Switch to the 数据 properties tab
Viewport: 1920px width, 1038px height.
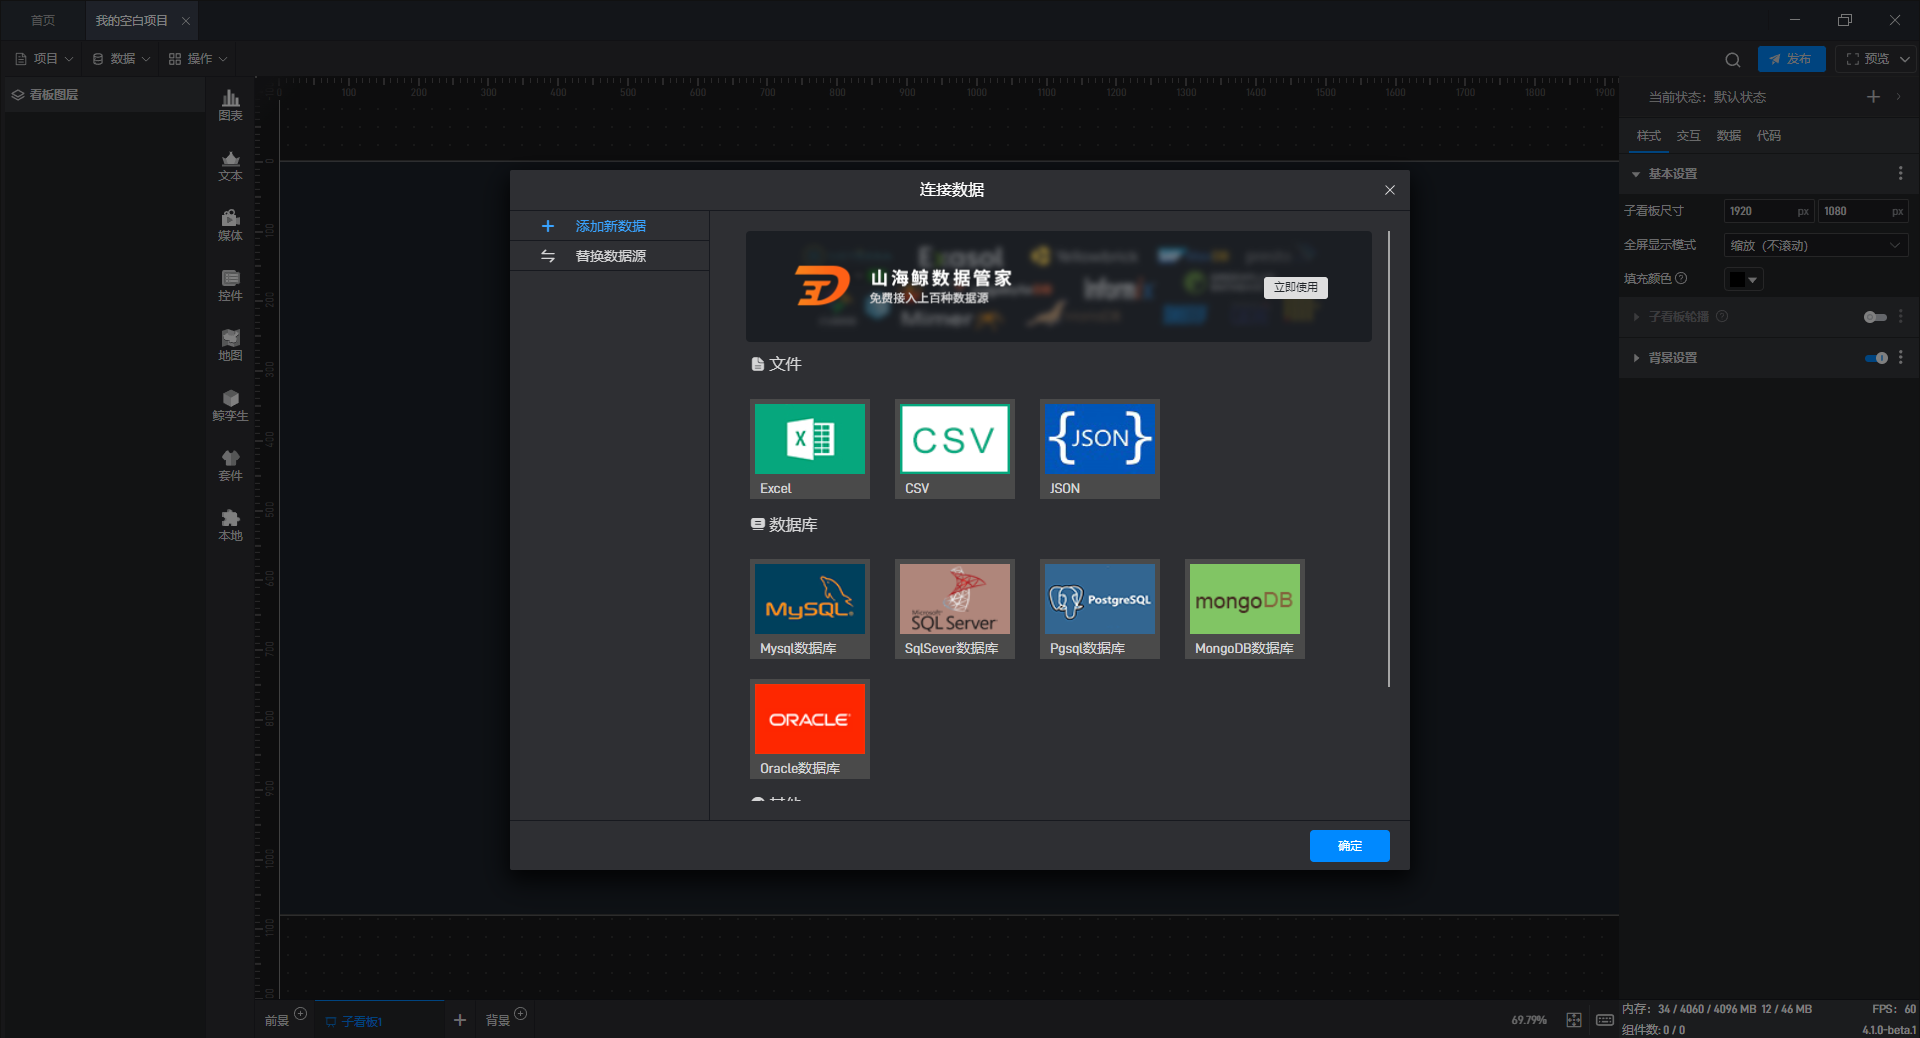(x=1729, y=136)
